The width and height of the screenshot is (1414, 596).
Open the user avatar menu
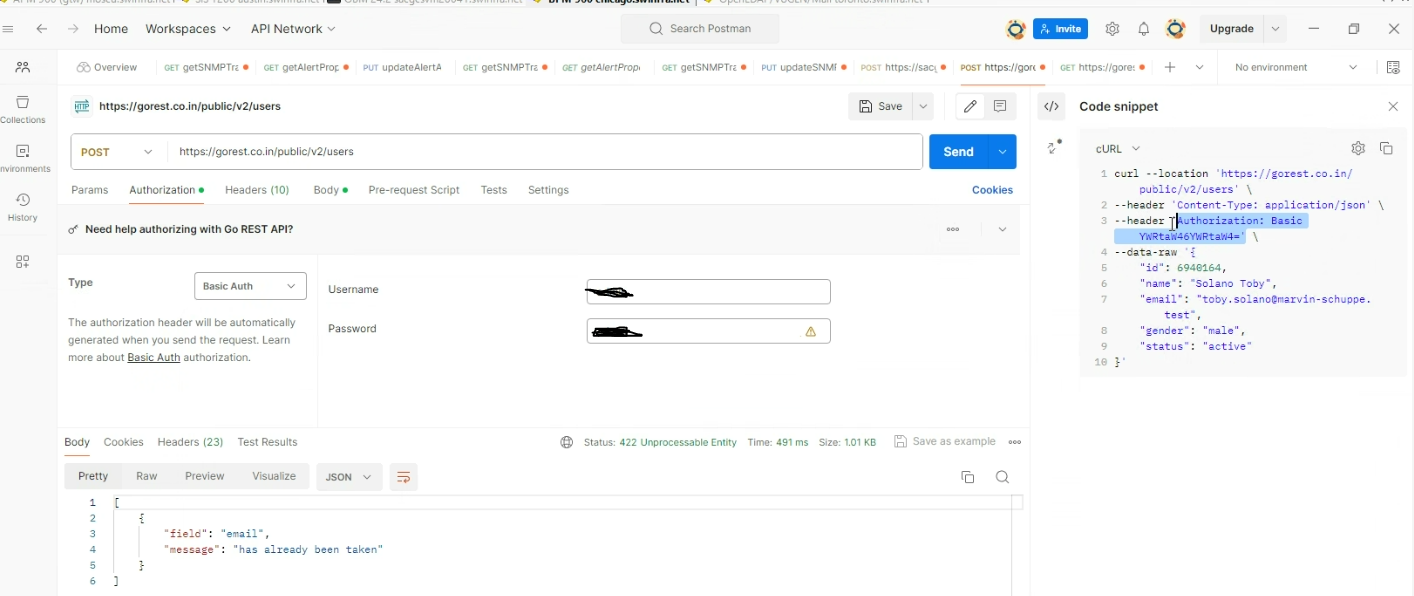(1176, 29)
